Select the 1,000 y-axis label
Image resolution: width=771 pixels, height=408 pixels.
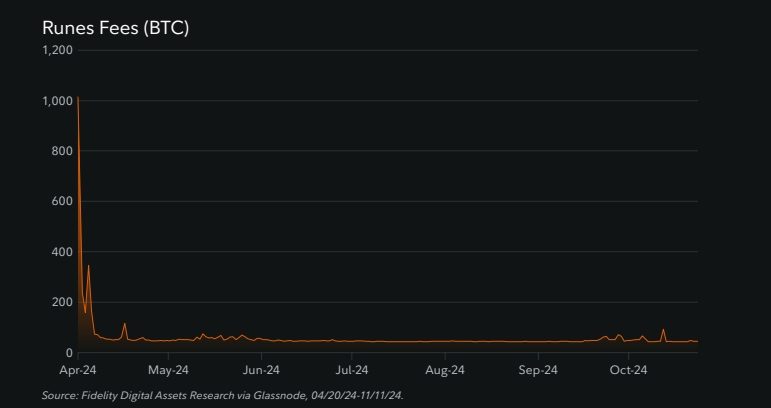(x=57, y=101)
